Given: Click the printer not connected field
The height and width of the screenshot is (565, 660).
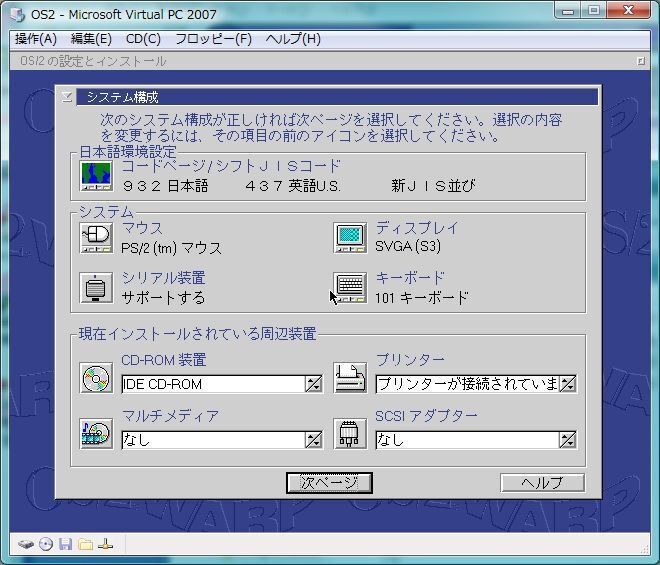Looking at the screenshot, I should coord(467,384).
